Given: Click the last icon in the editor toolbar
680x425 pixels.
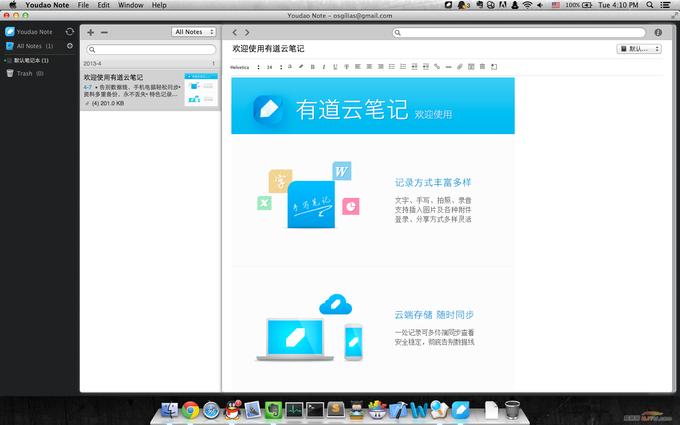Looking at the screenshot, I should pos(494,67).
